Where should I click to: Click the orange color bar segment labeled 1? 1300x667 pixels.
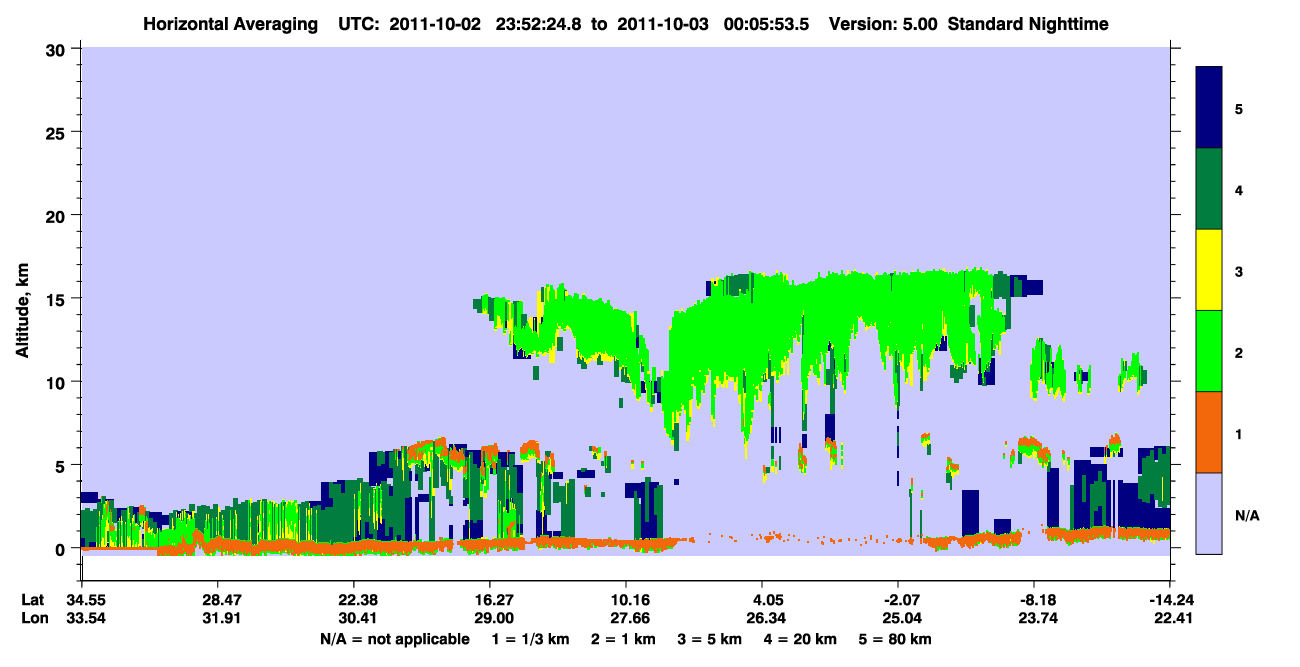[1209, 432]
